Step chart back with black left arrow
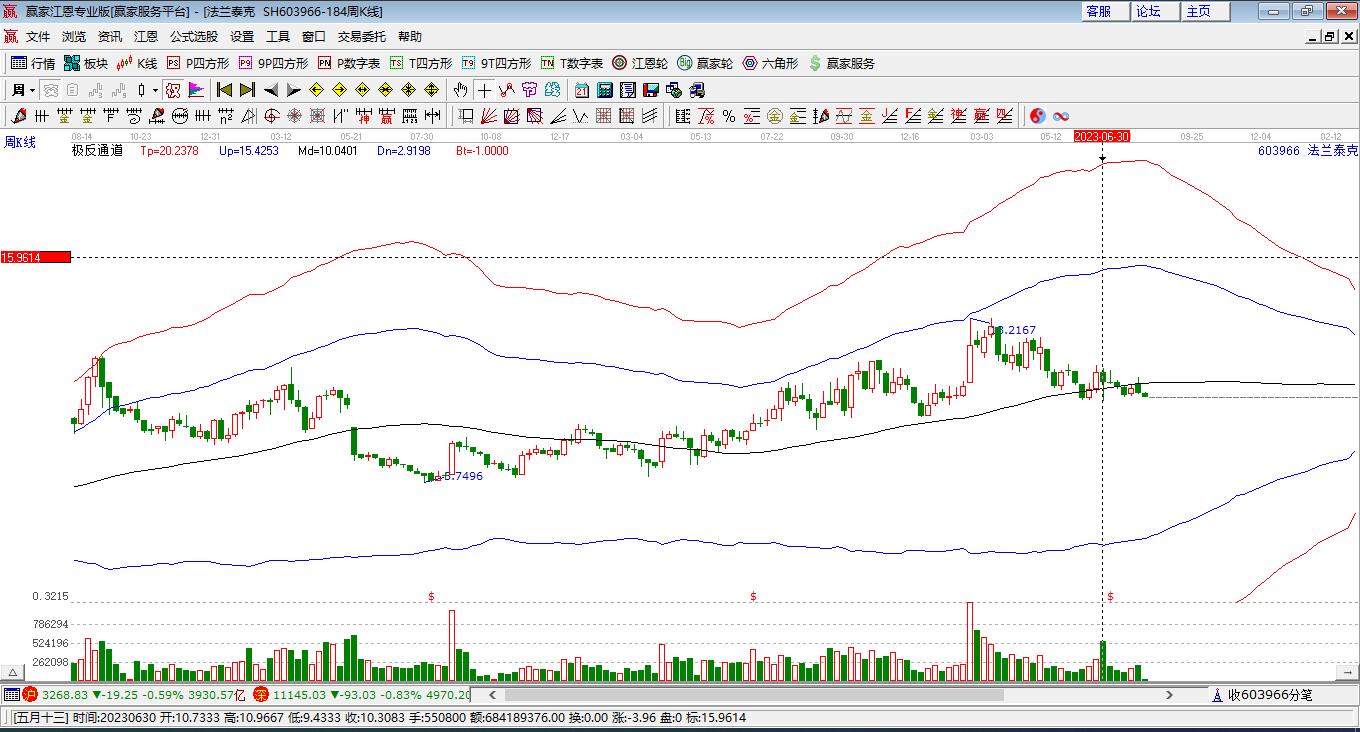This screenshot has width=1360, height=732. (270, 90)
